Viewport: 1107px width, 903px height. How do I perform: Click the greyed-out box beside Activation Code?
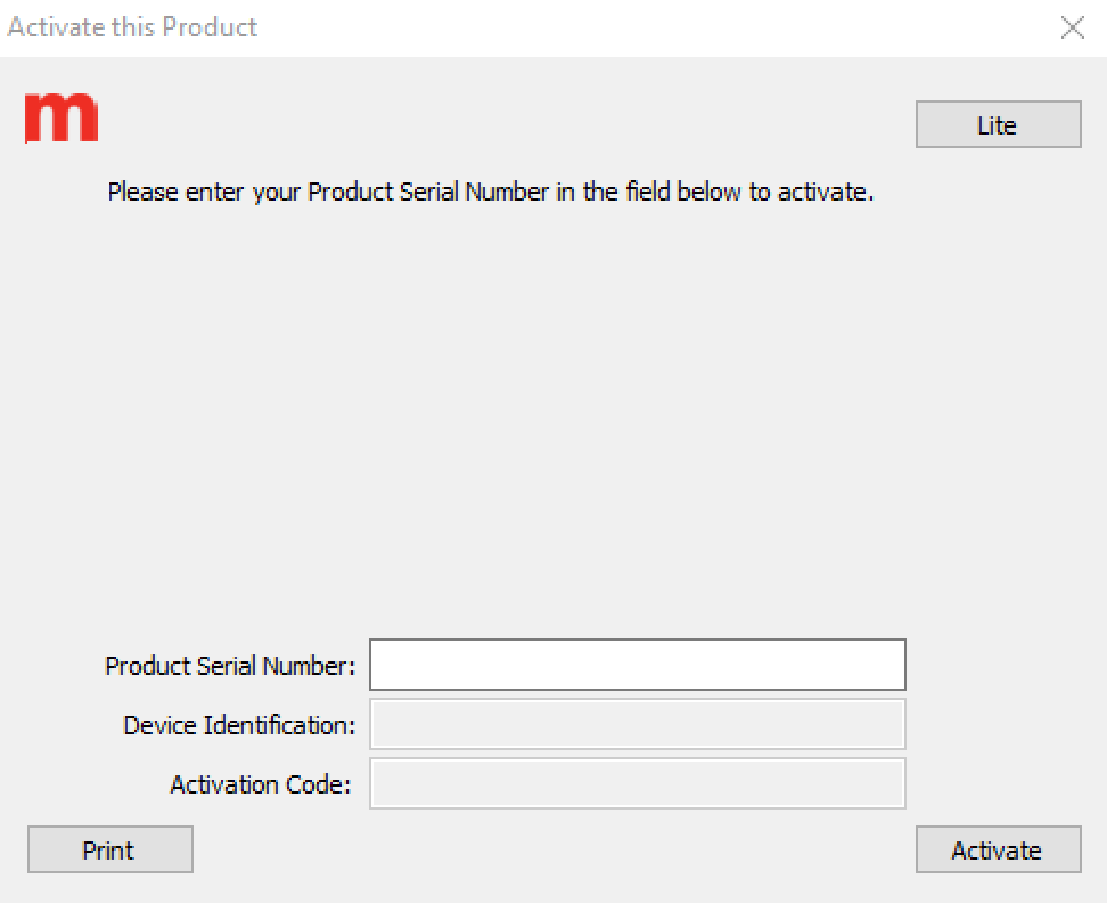tap(637, 783)
